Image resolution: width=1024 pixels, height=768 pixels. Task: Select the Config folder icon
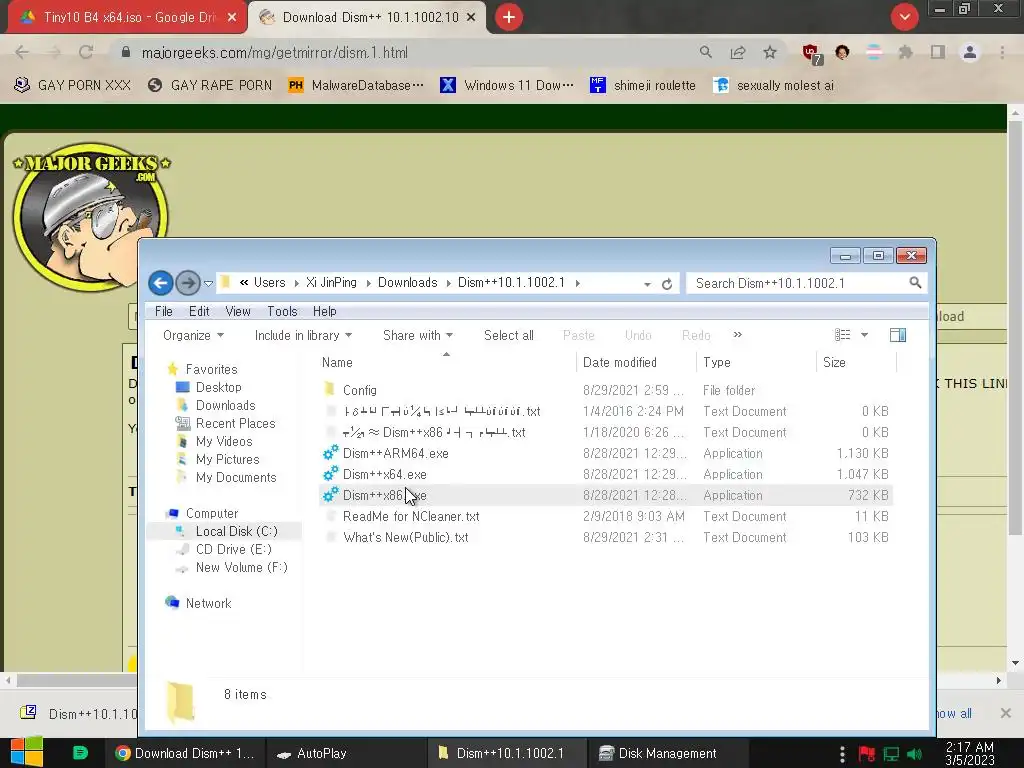pos(329,390)
